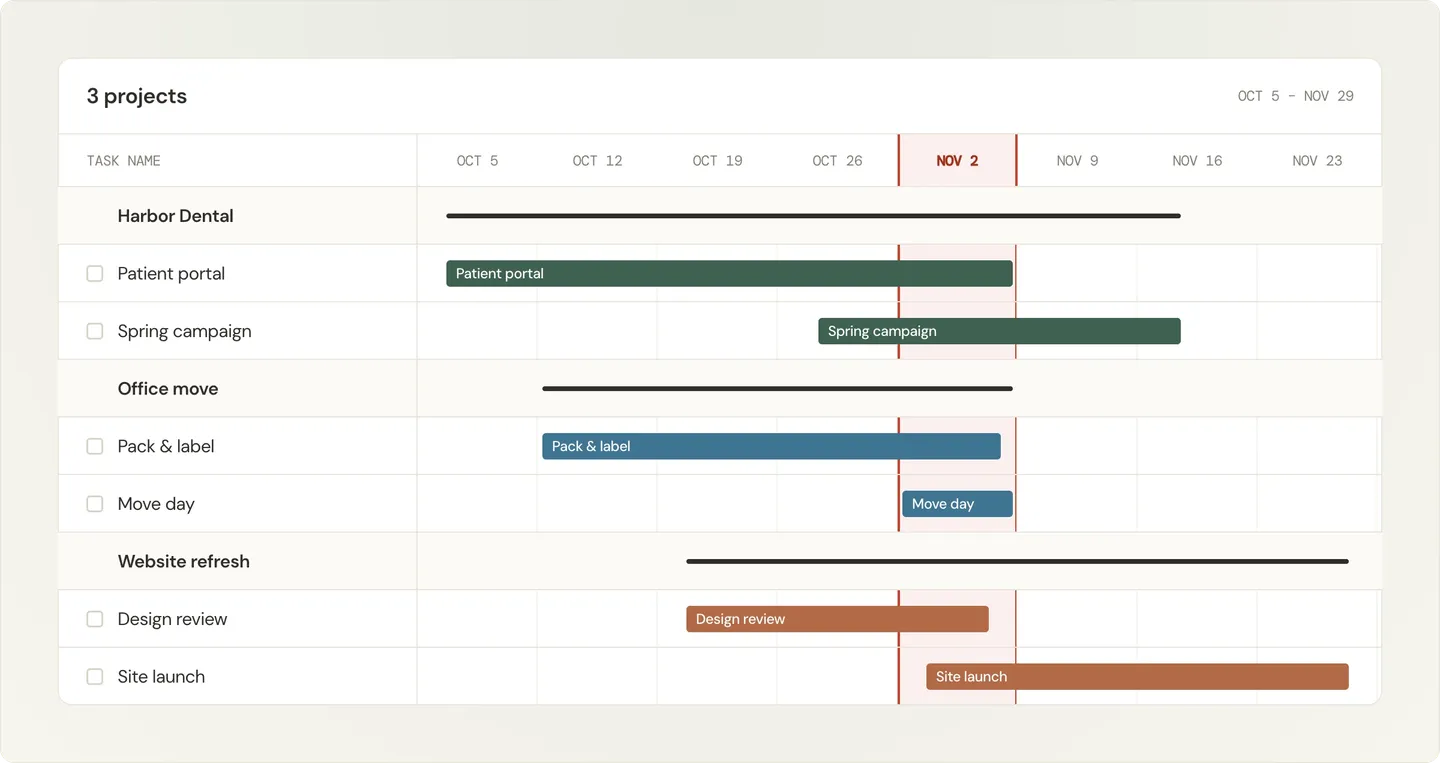The height and width of the screenshot is (763, 1440).
Task: Click the Website refresh summary span line
Action: pyautogui.click(x=1017, y=562)
